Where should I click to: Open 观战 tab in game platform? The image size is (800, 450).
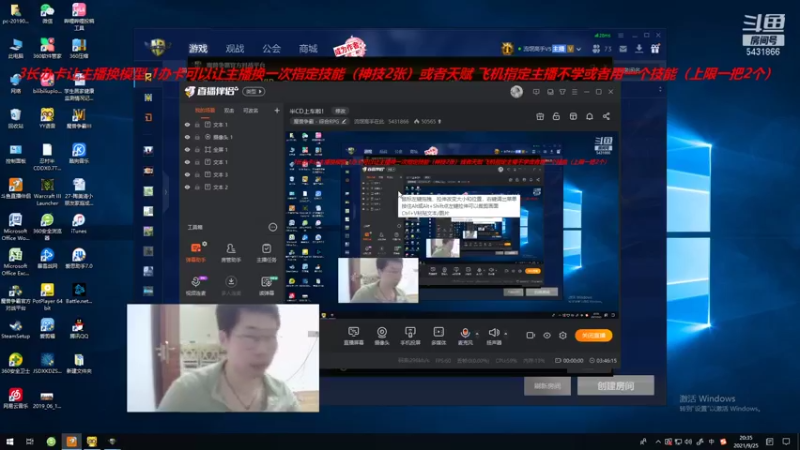(x=235, y=48)
